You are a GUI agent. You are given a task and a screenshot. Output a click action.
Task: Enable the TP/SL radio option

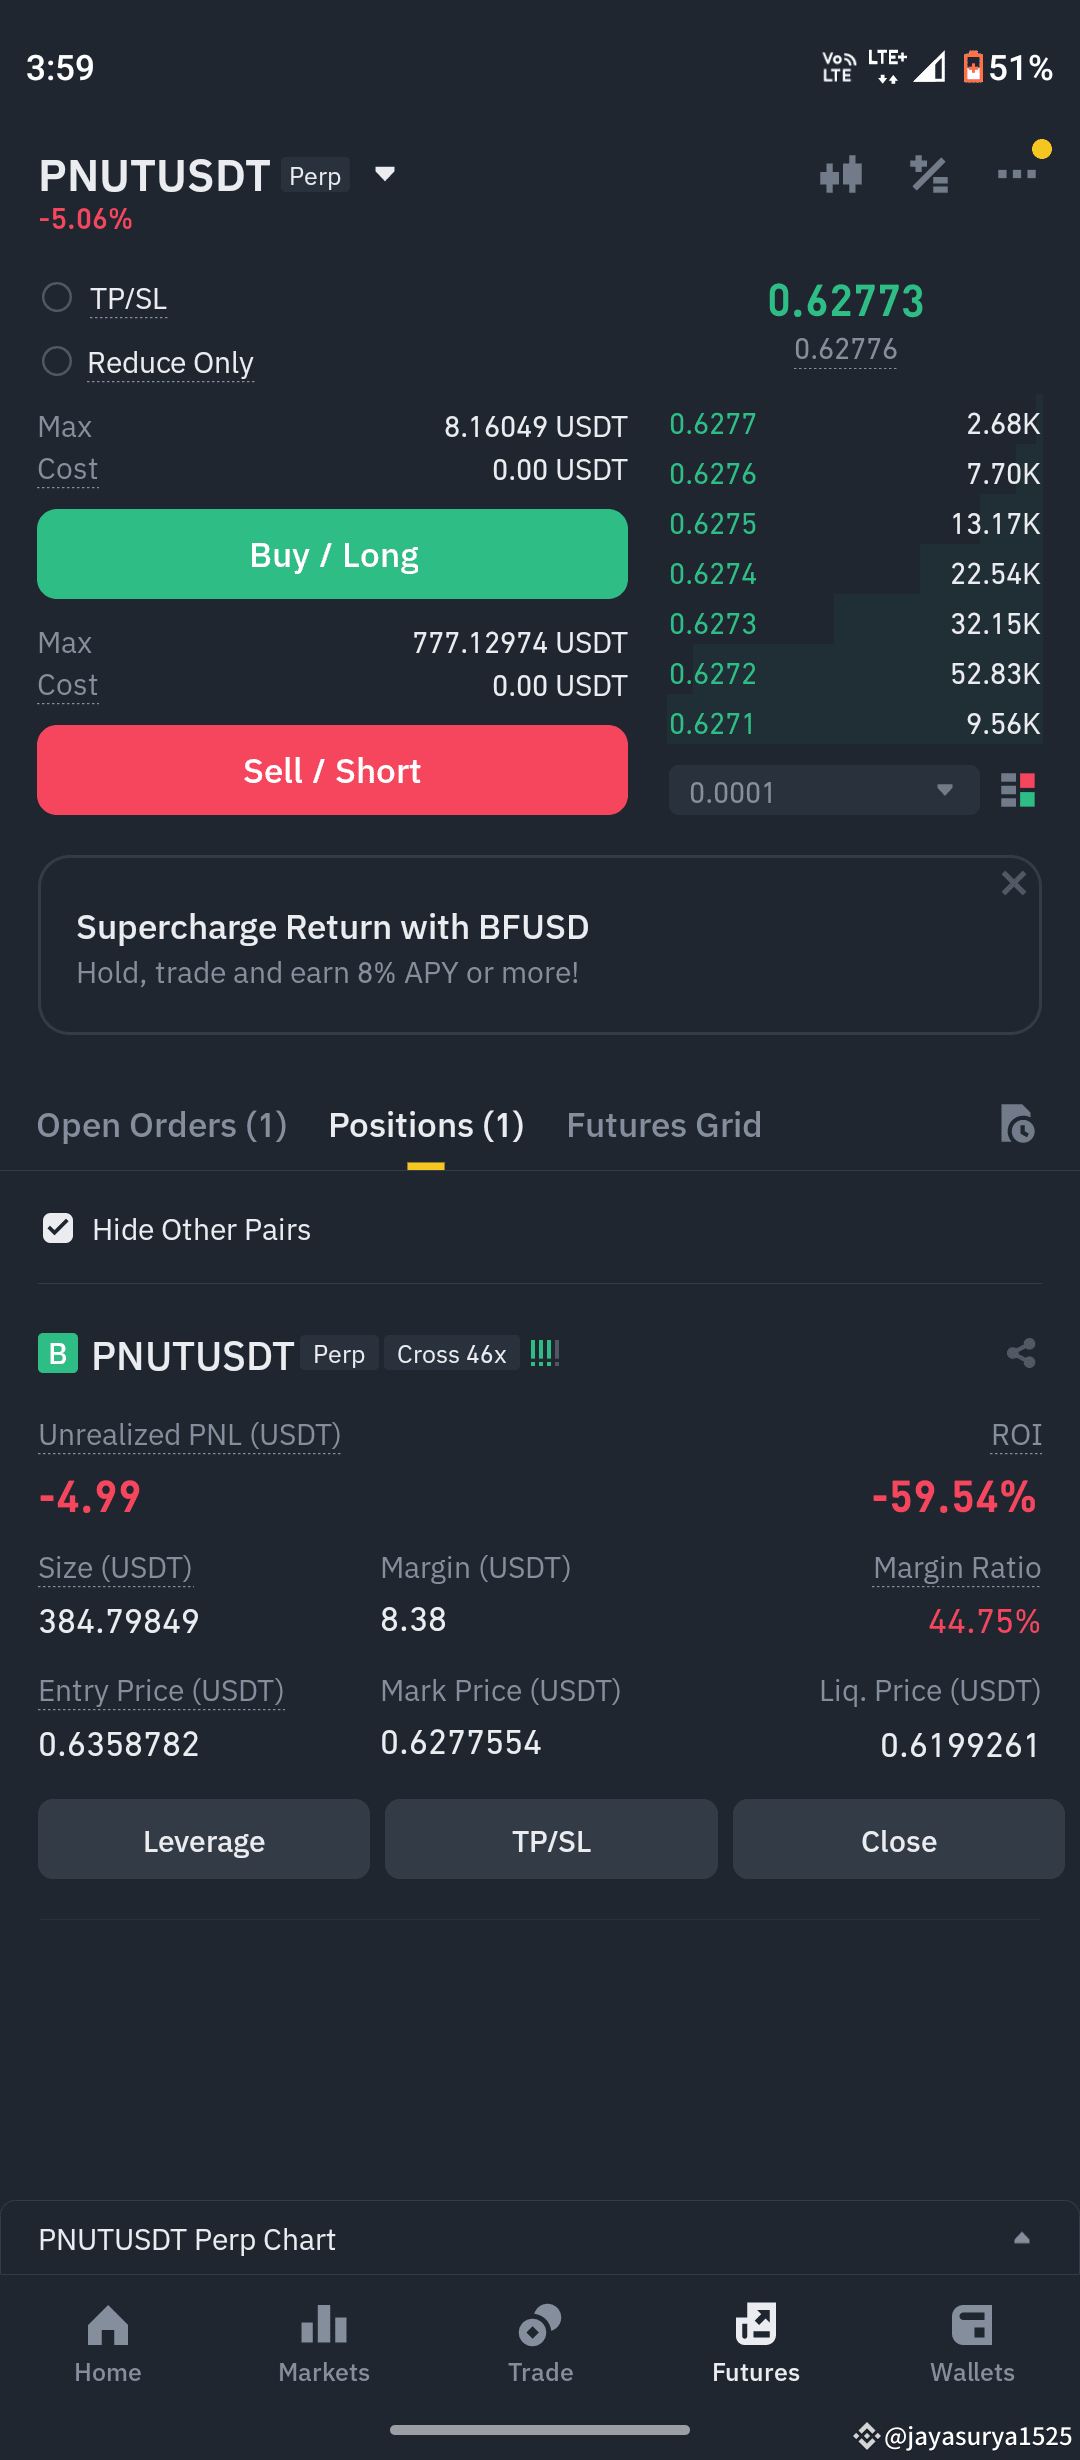point(57,297)
